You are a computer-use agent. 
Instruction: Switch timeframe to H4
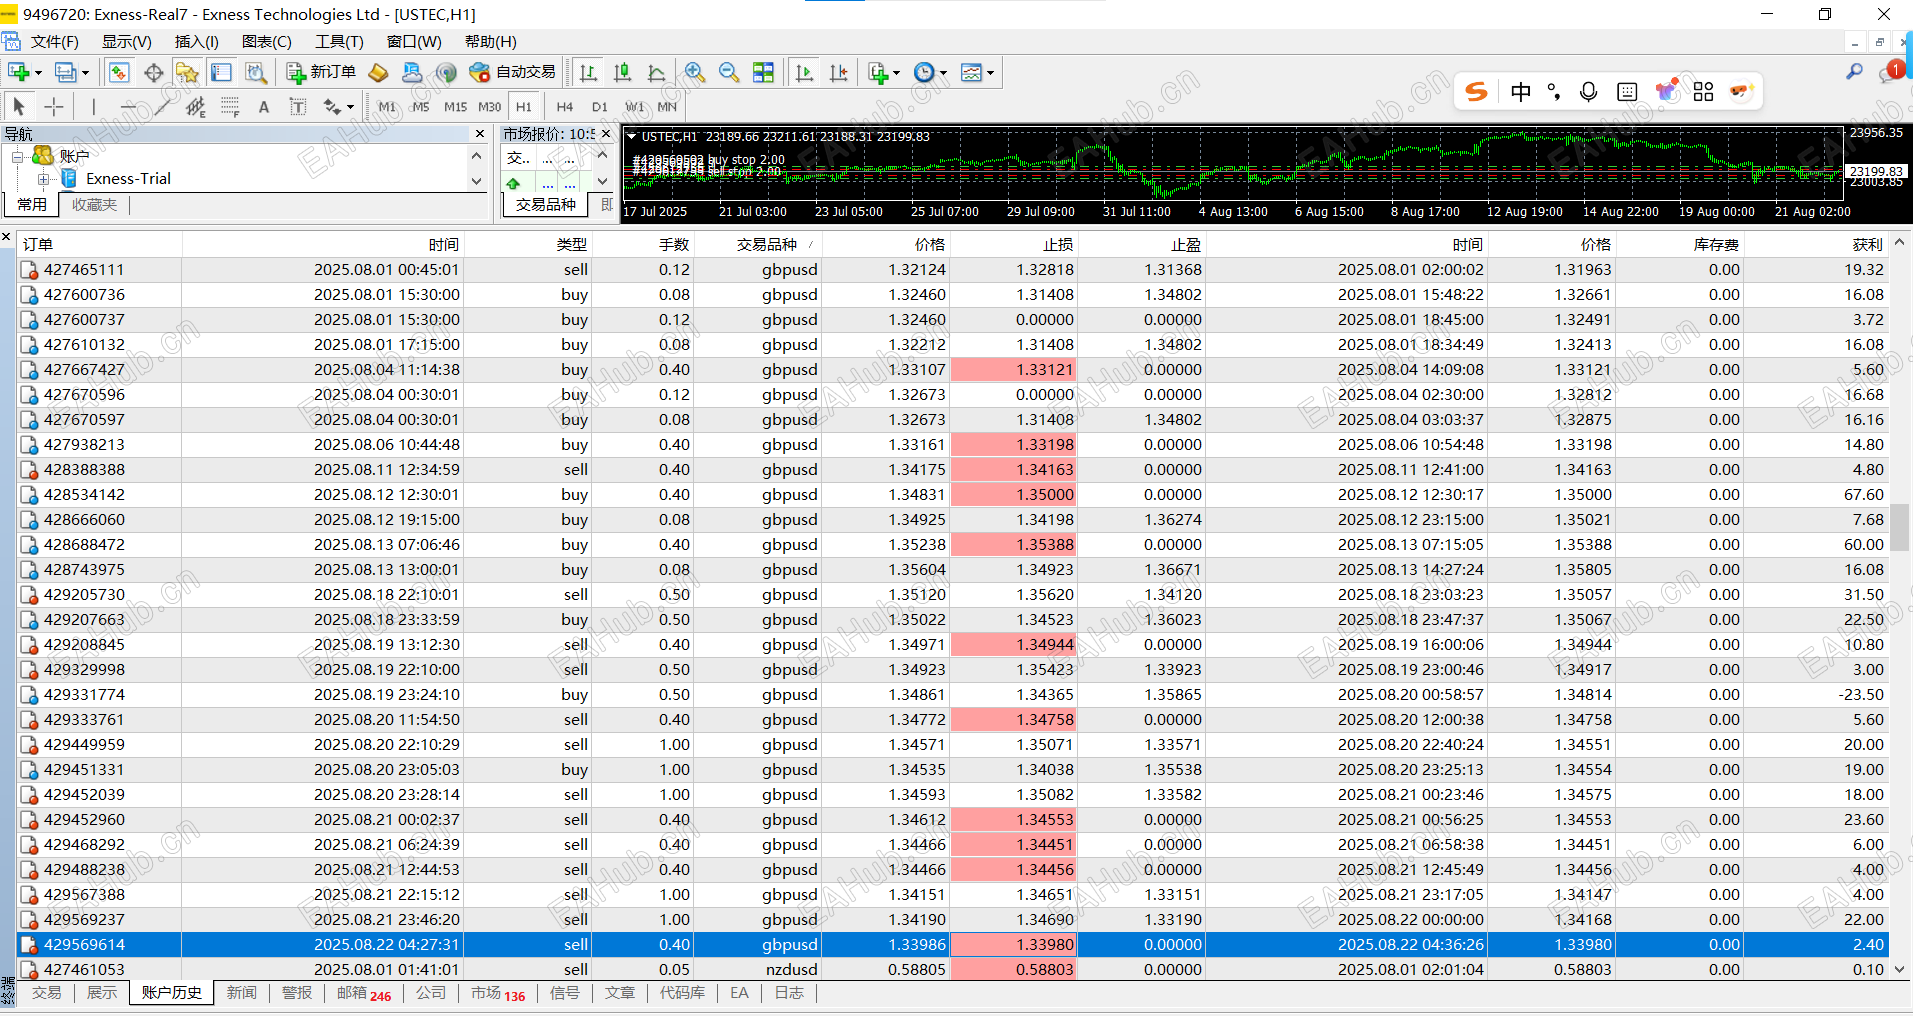[x=564, y=107]
